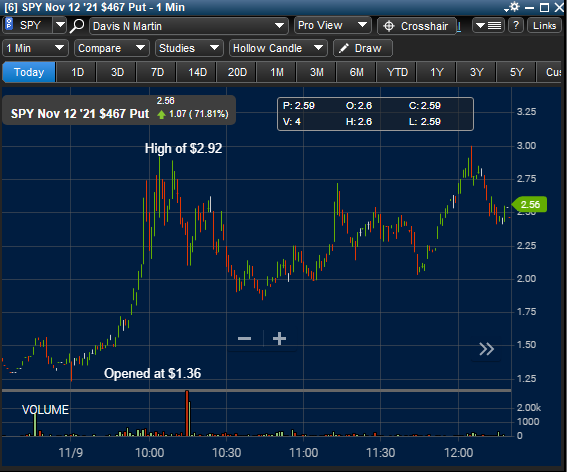Click the 1.07 (71.81%) change value
The image size is (567, 472).
(x=199, y=114)
